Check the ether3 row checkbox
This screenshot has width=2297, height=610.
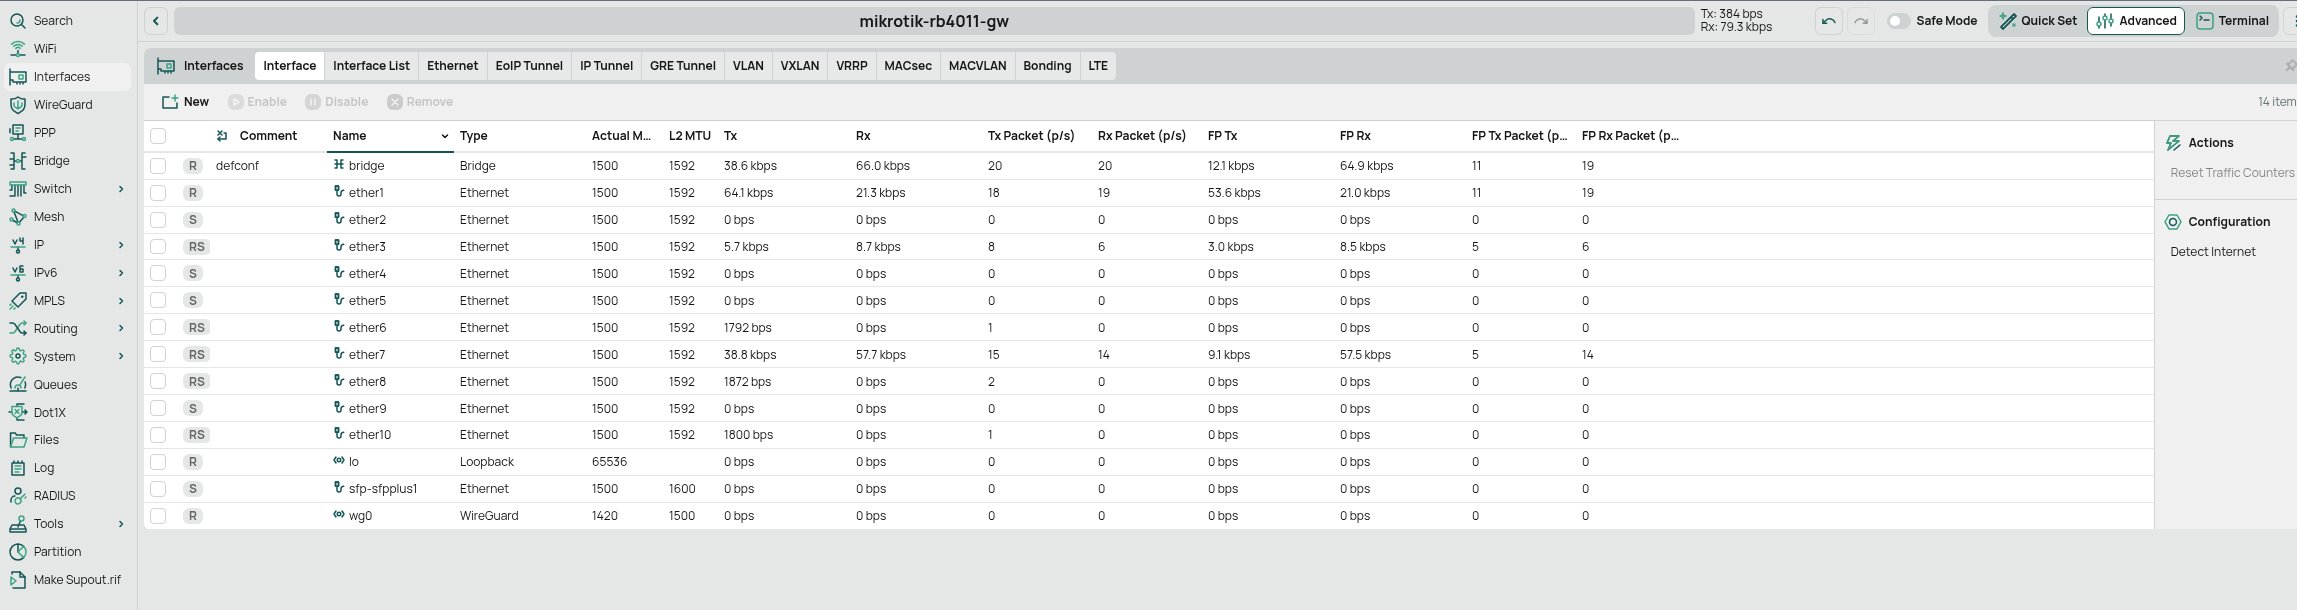[x=158, y=246]
